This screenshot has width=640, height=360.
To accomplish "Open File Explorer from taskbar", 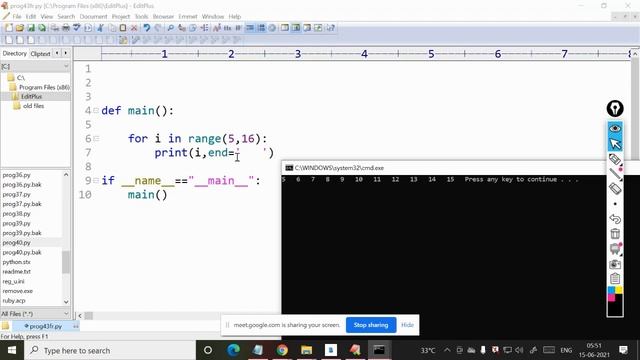I will tap(306, 350).
